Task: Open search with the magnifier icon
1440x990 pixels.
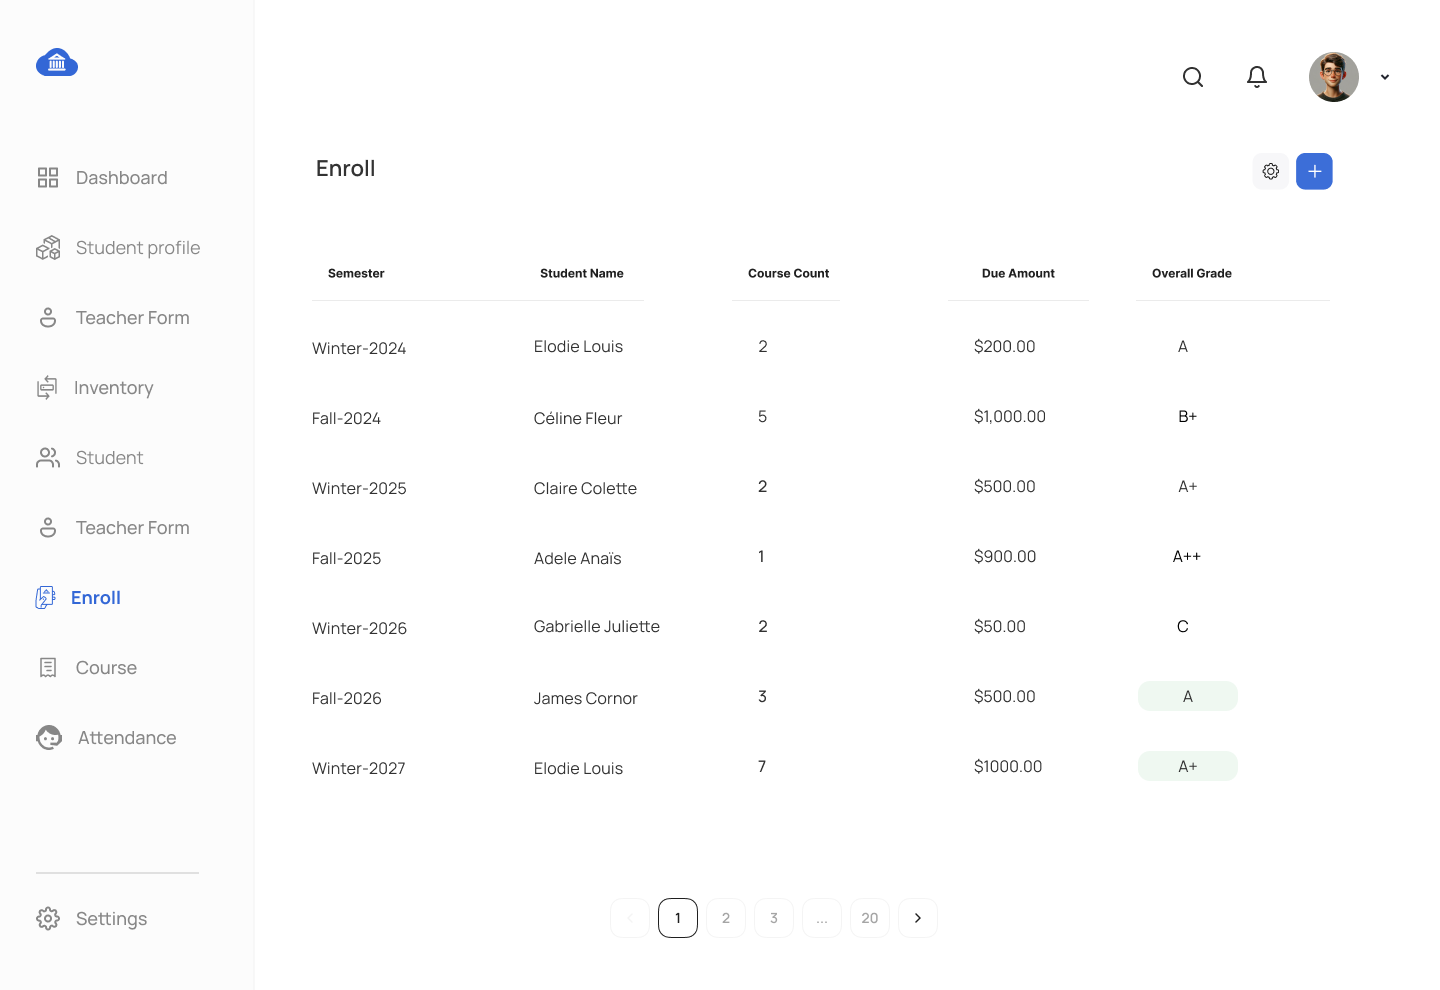Action: [1193, 77]
